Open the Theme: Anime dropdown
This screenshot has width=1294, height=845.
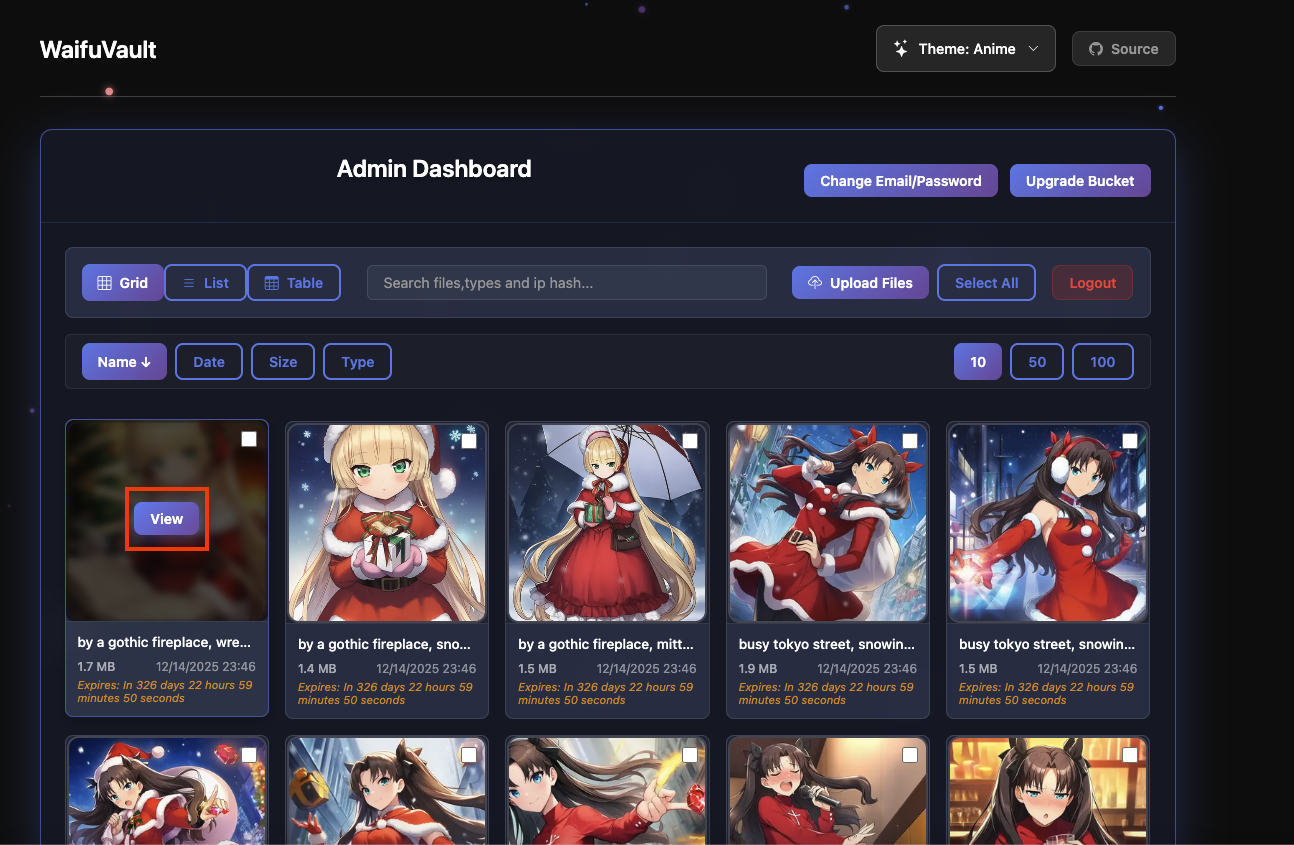click(x=965, y=48)
